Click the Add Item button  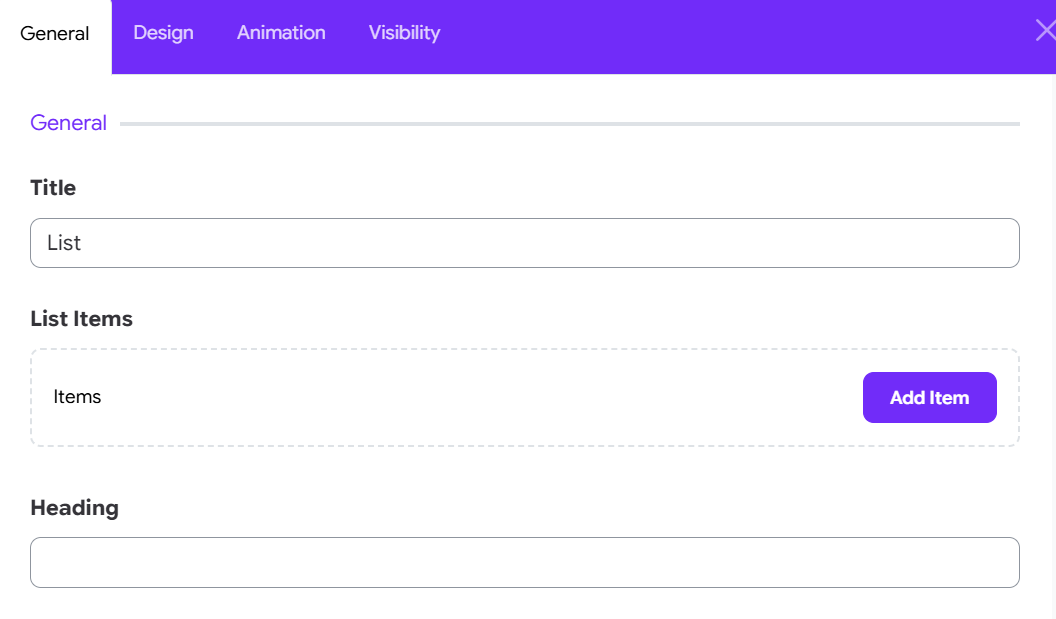929,397
